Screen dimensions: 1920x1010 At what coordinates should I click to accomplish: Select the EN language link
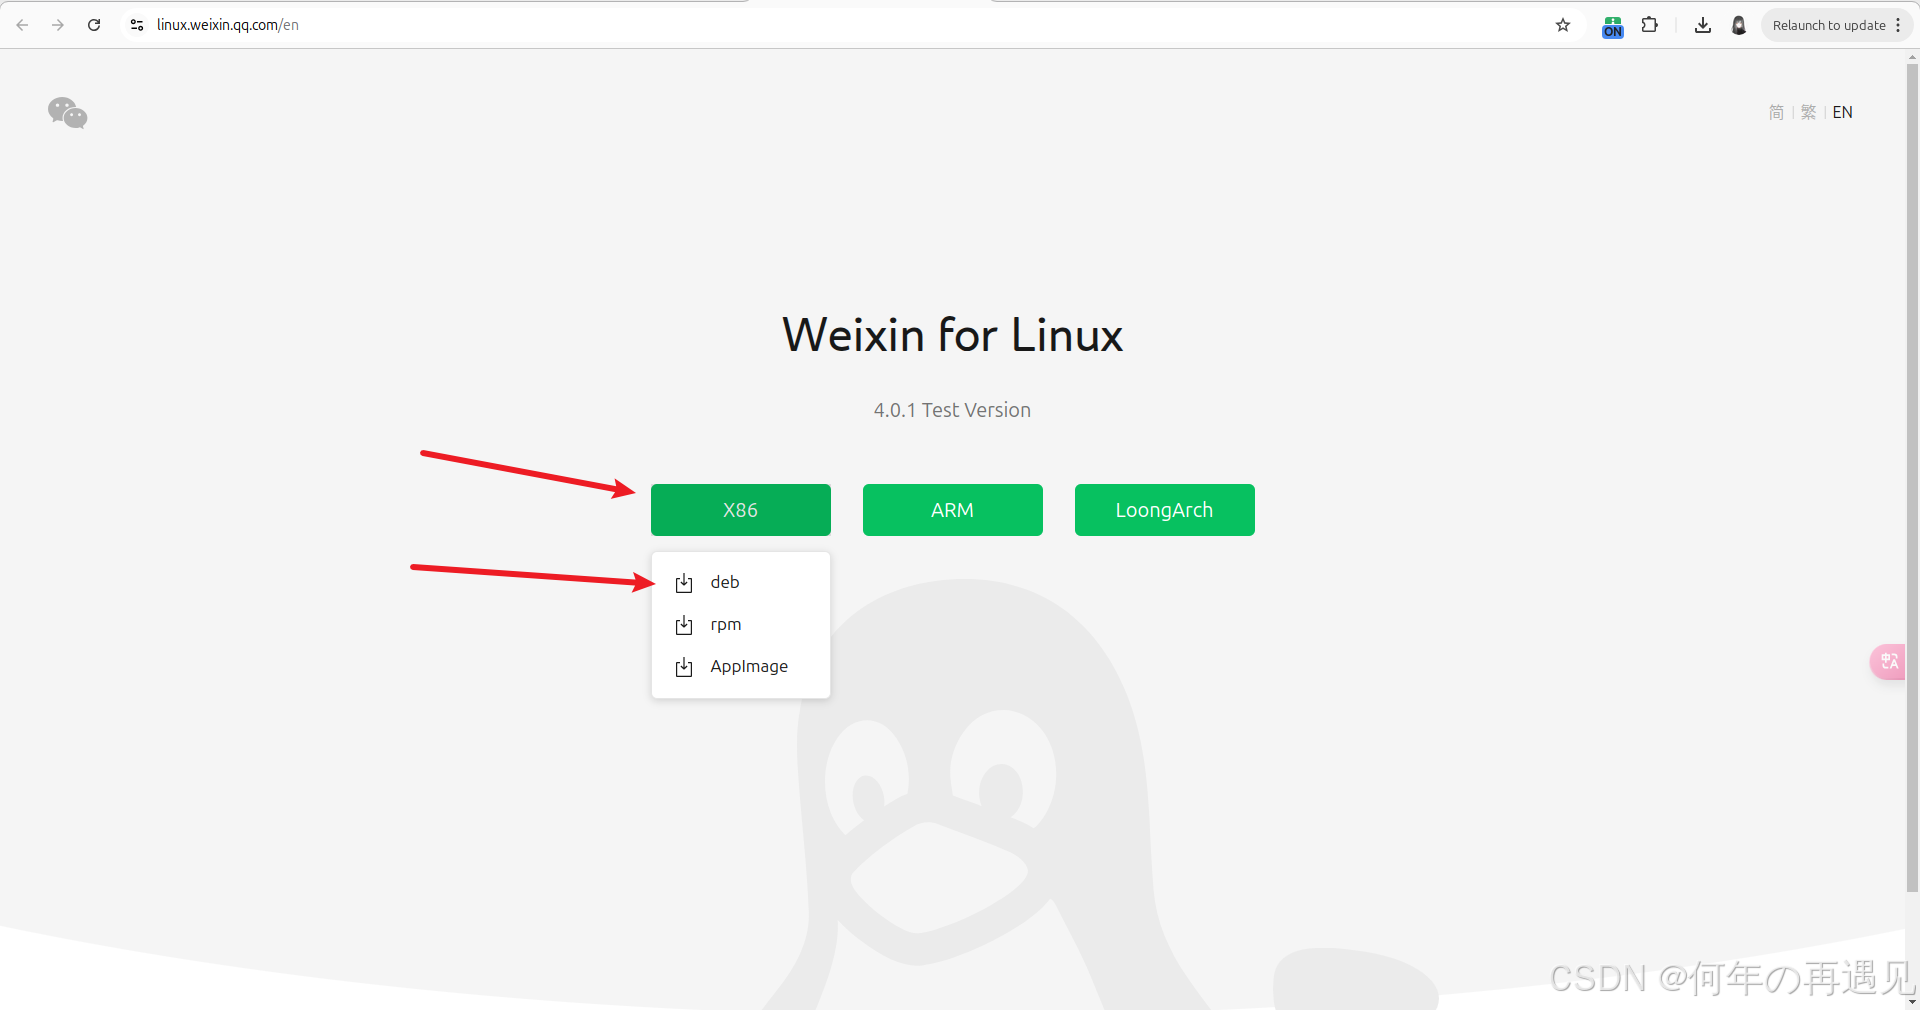[1842, 112]
